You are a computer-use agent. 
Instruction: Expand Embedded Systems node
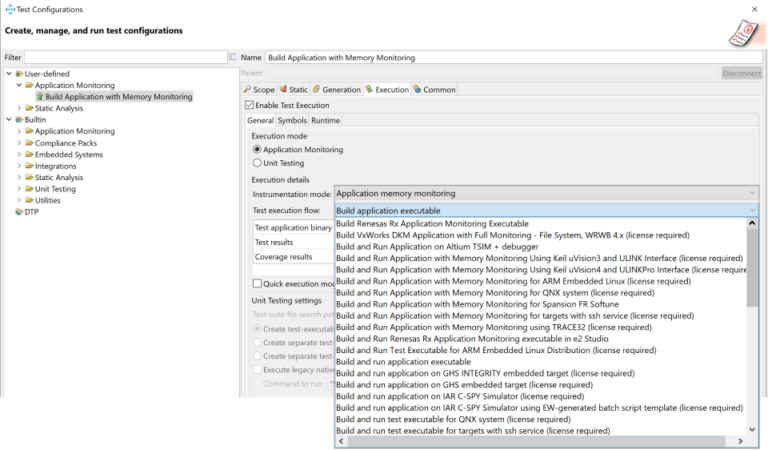pyautogui.click(x=19, y=154)
